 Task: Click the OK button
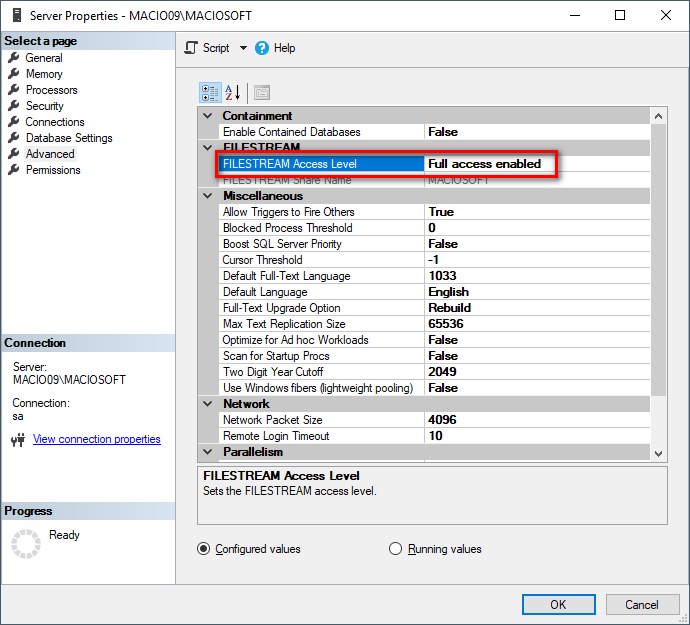tap(558, 604)
